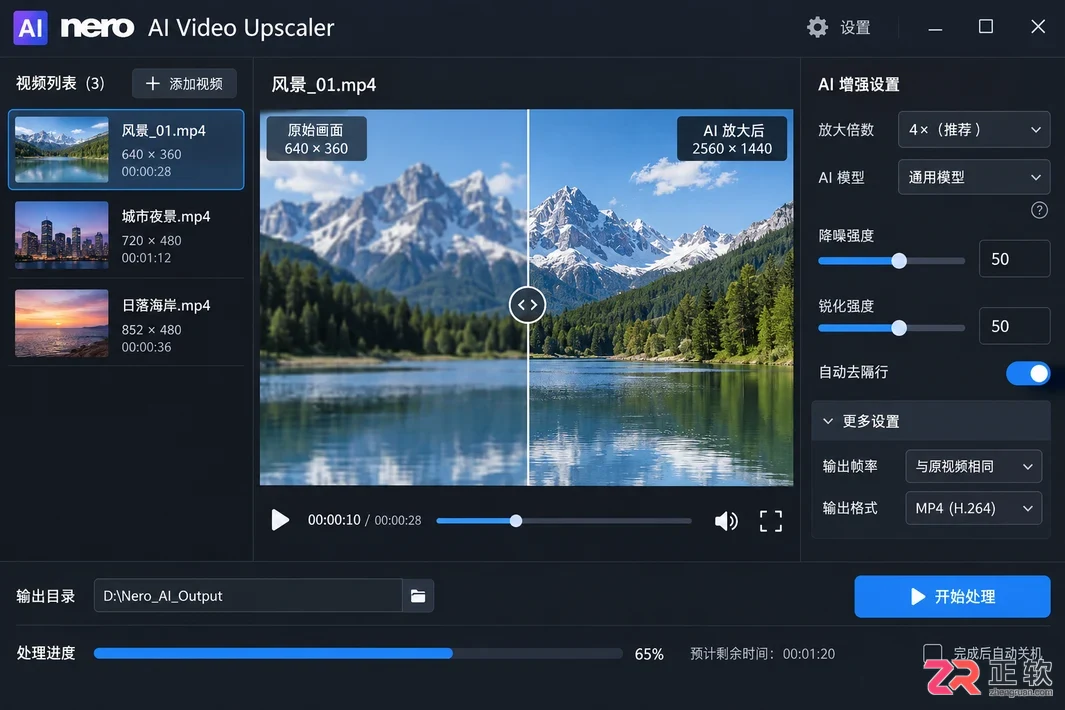
Task: Select the 城市夜景.mp4 thumbnail
Action: point(62,234)
